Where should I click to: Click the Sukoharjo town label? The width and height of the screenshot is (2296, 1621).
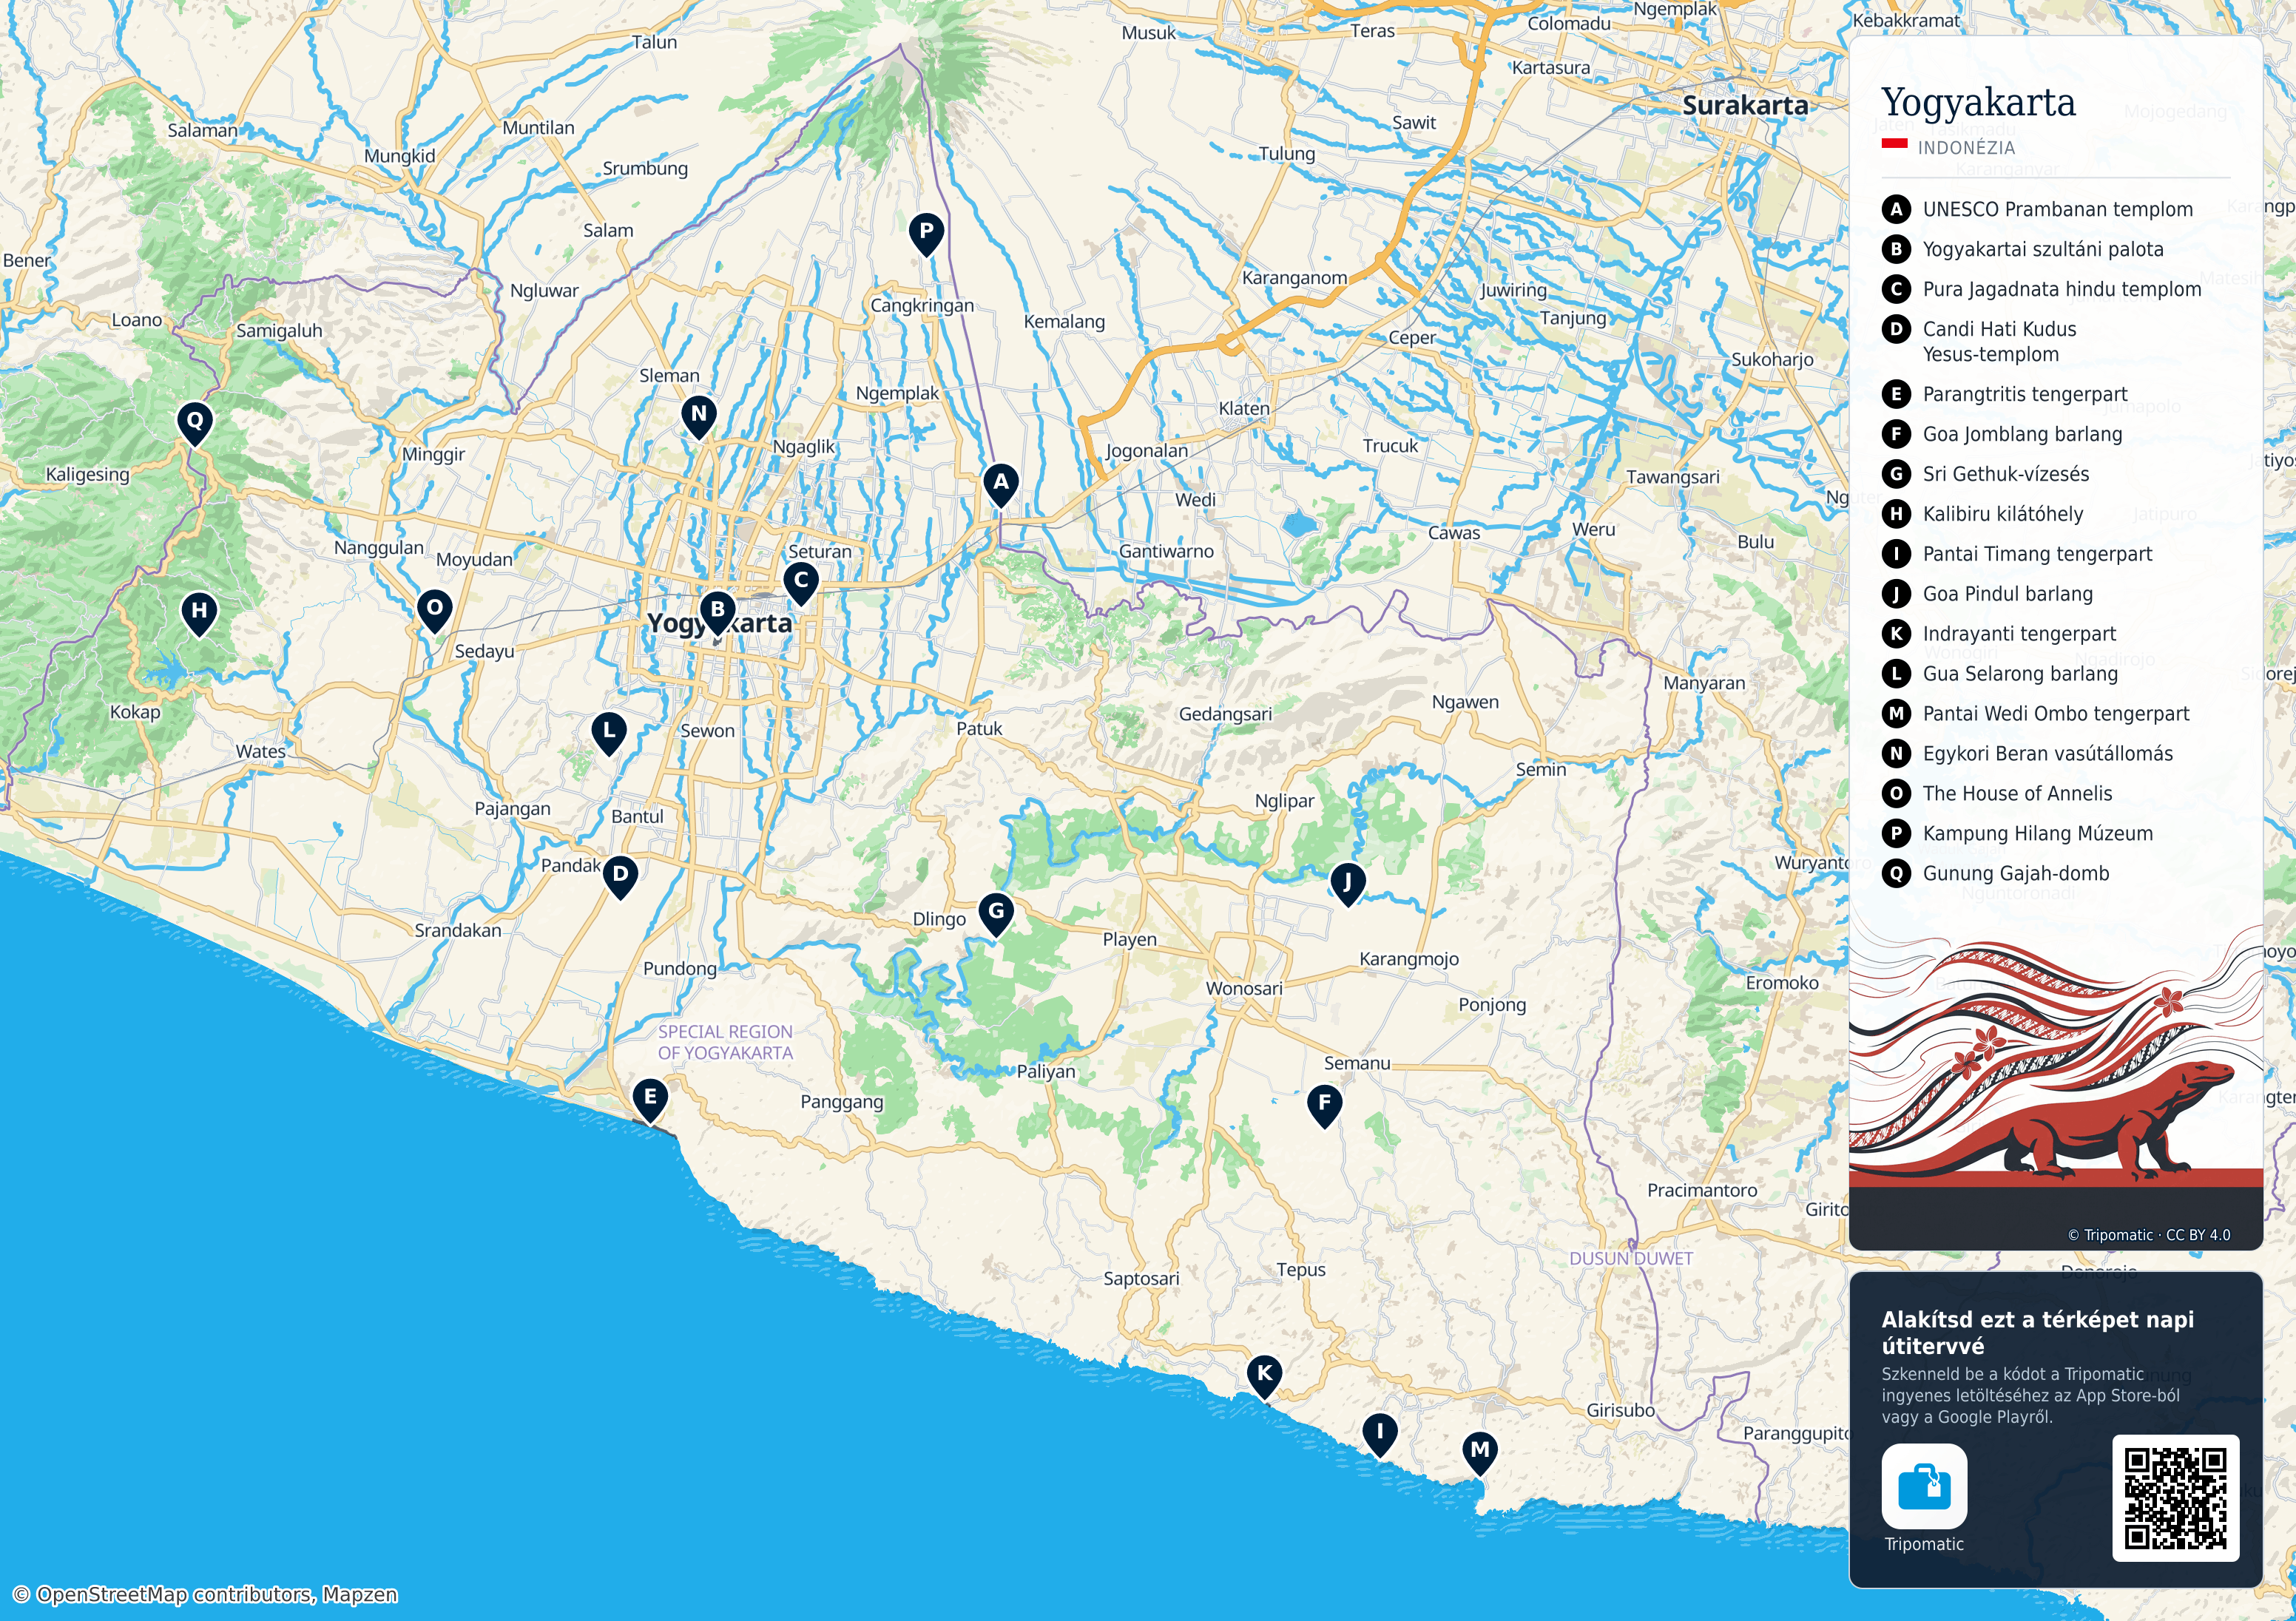click(1772, 359)
